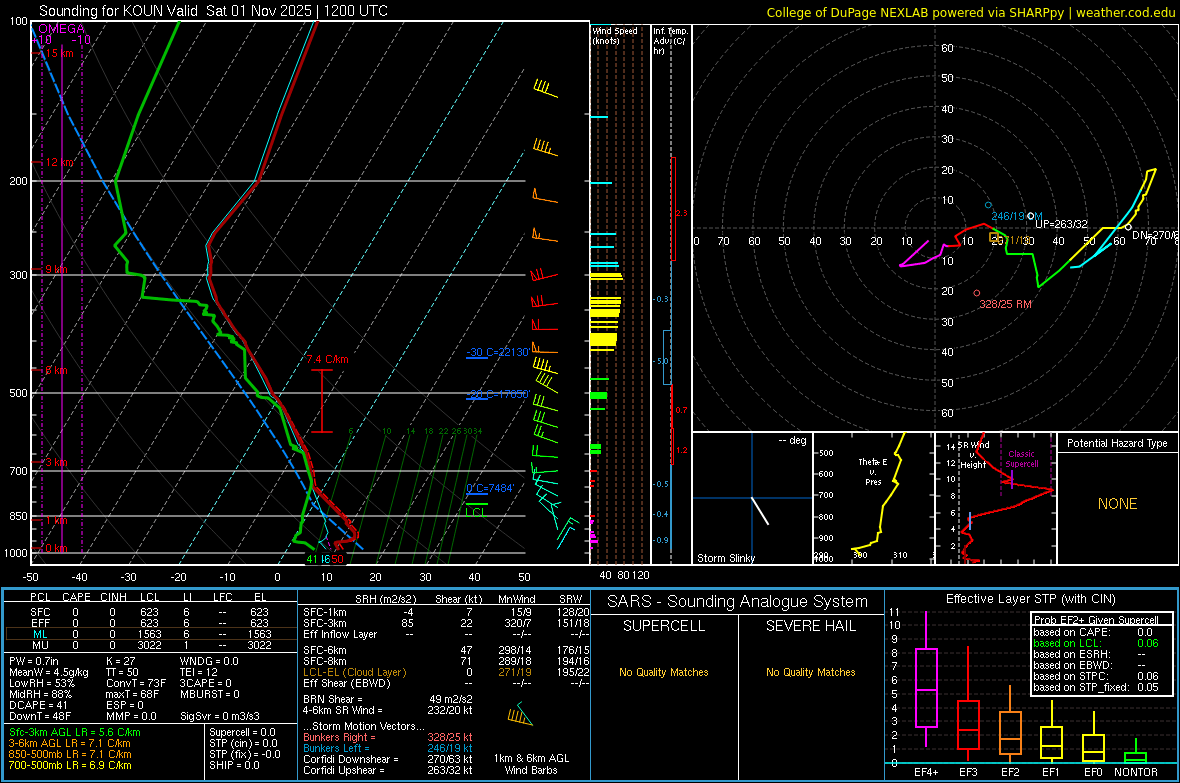Click the 'weather.cod.edu' credit text
Image resolution: width=1180 pixels, height=783 pixels.
[1125, 12]
